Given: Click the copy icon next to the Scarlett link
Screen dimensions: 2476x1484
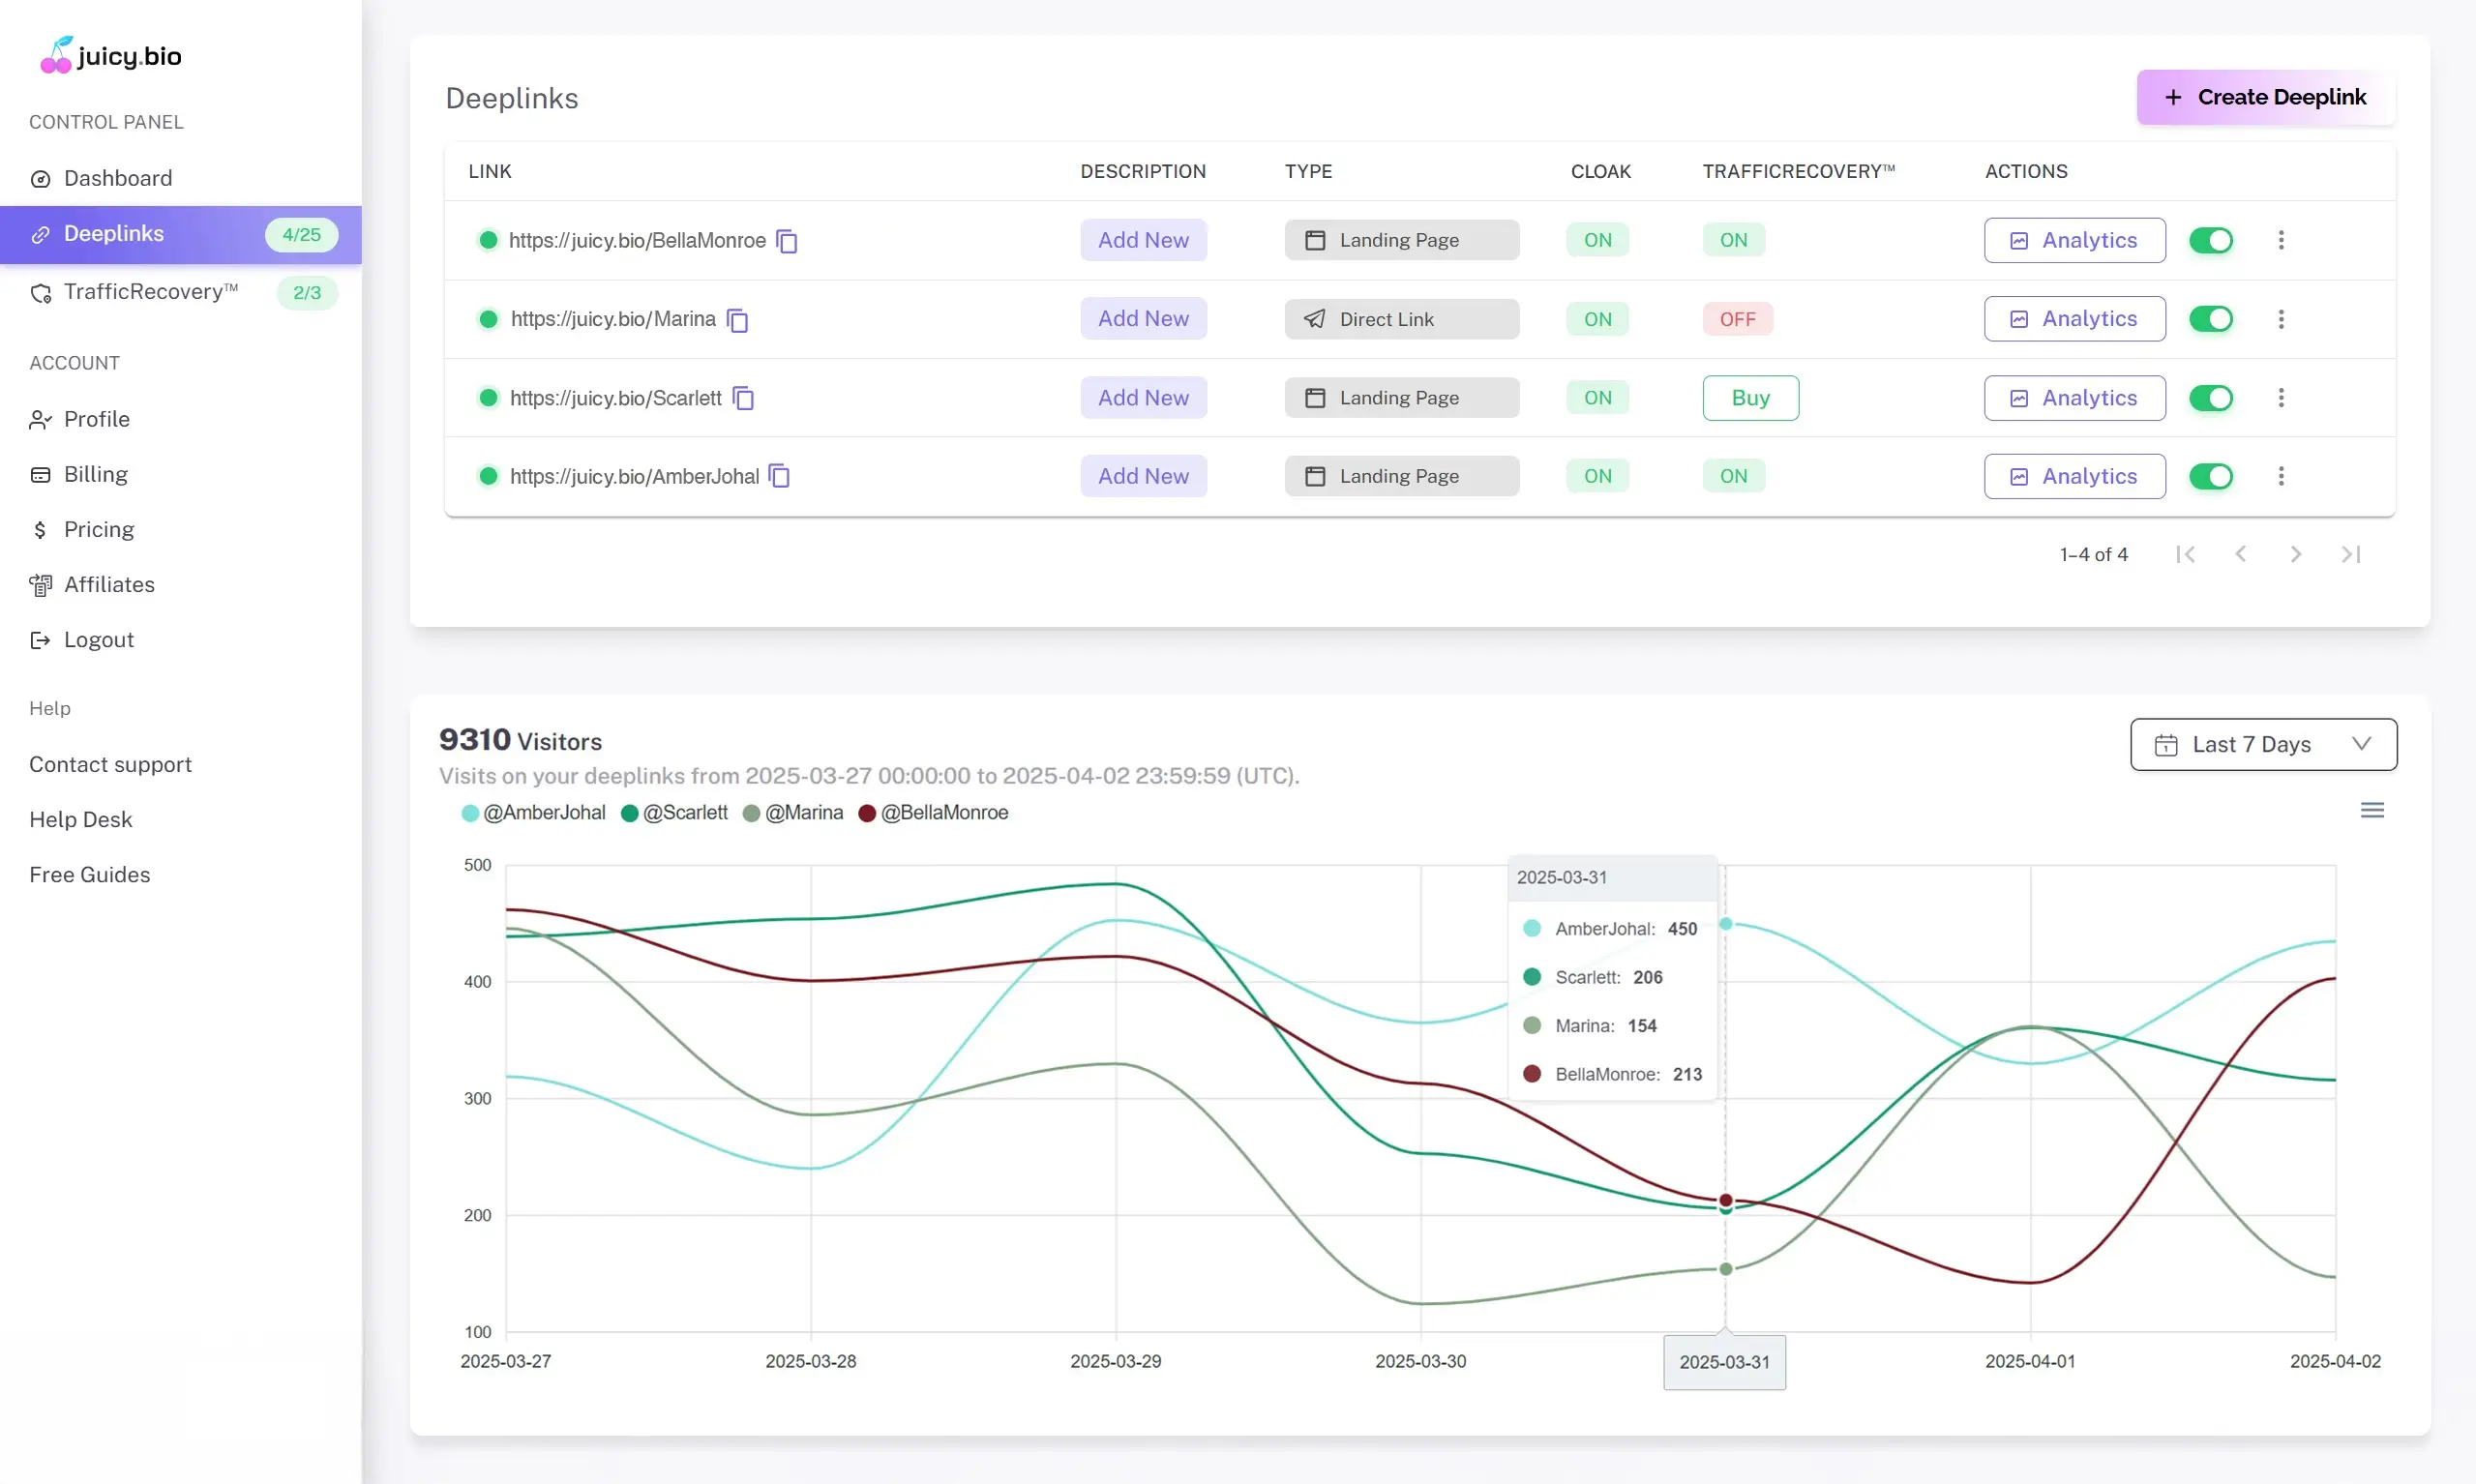Looking at the screenshot, I should tap(743, 398).
